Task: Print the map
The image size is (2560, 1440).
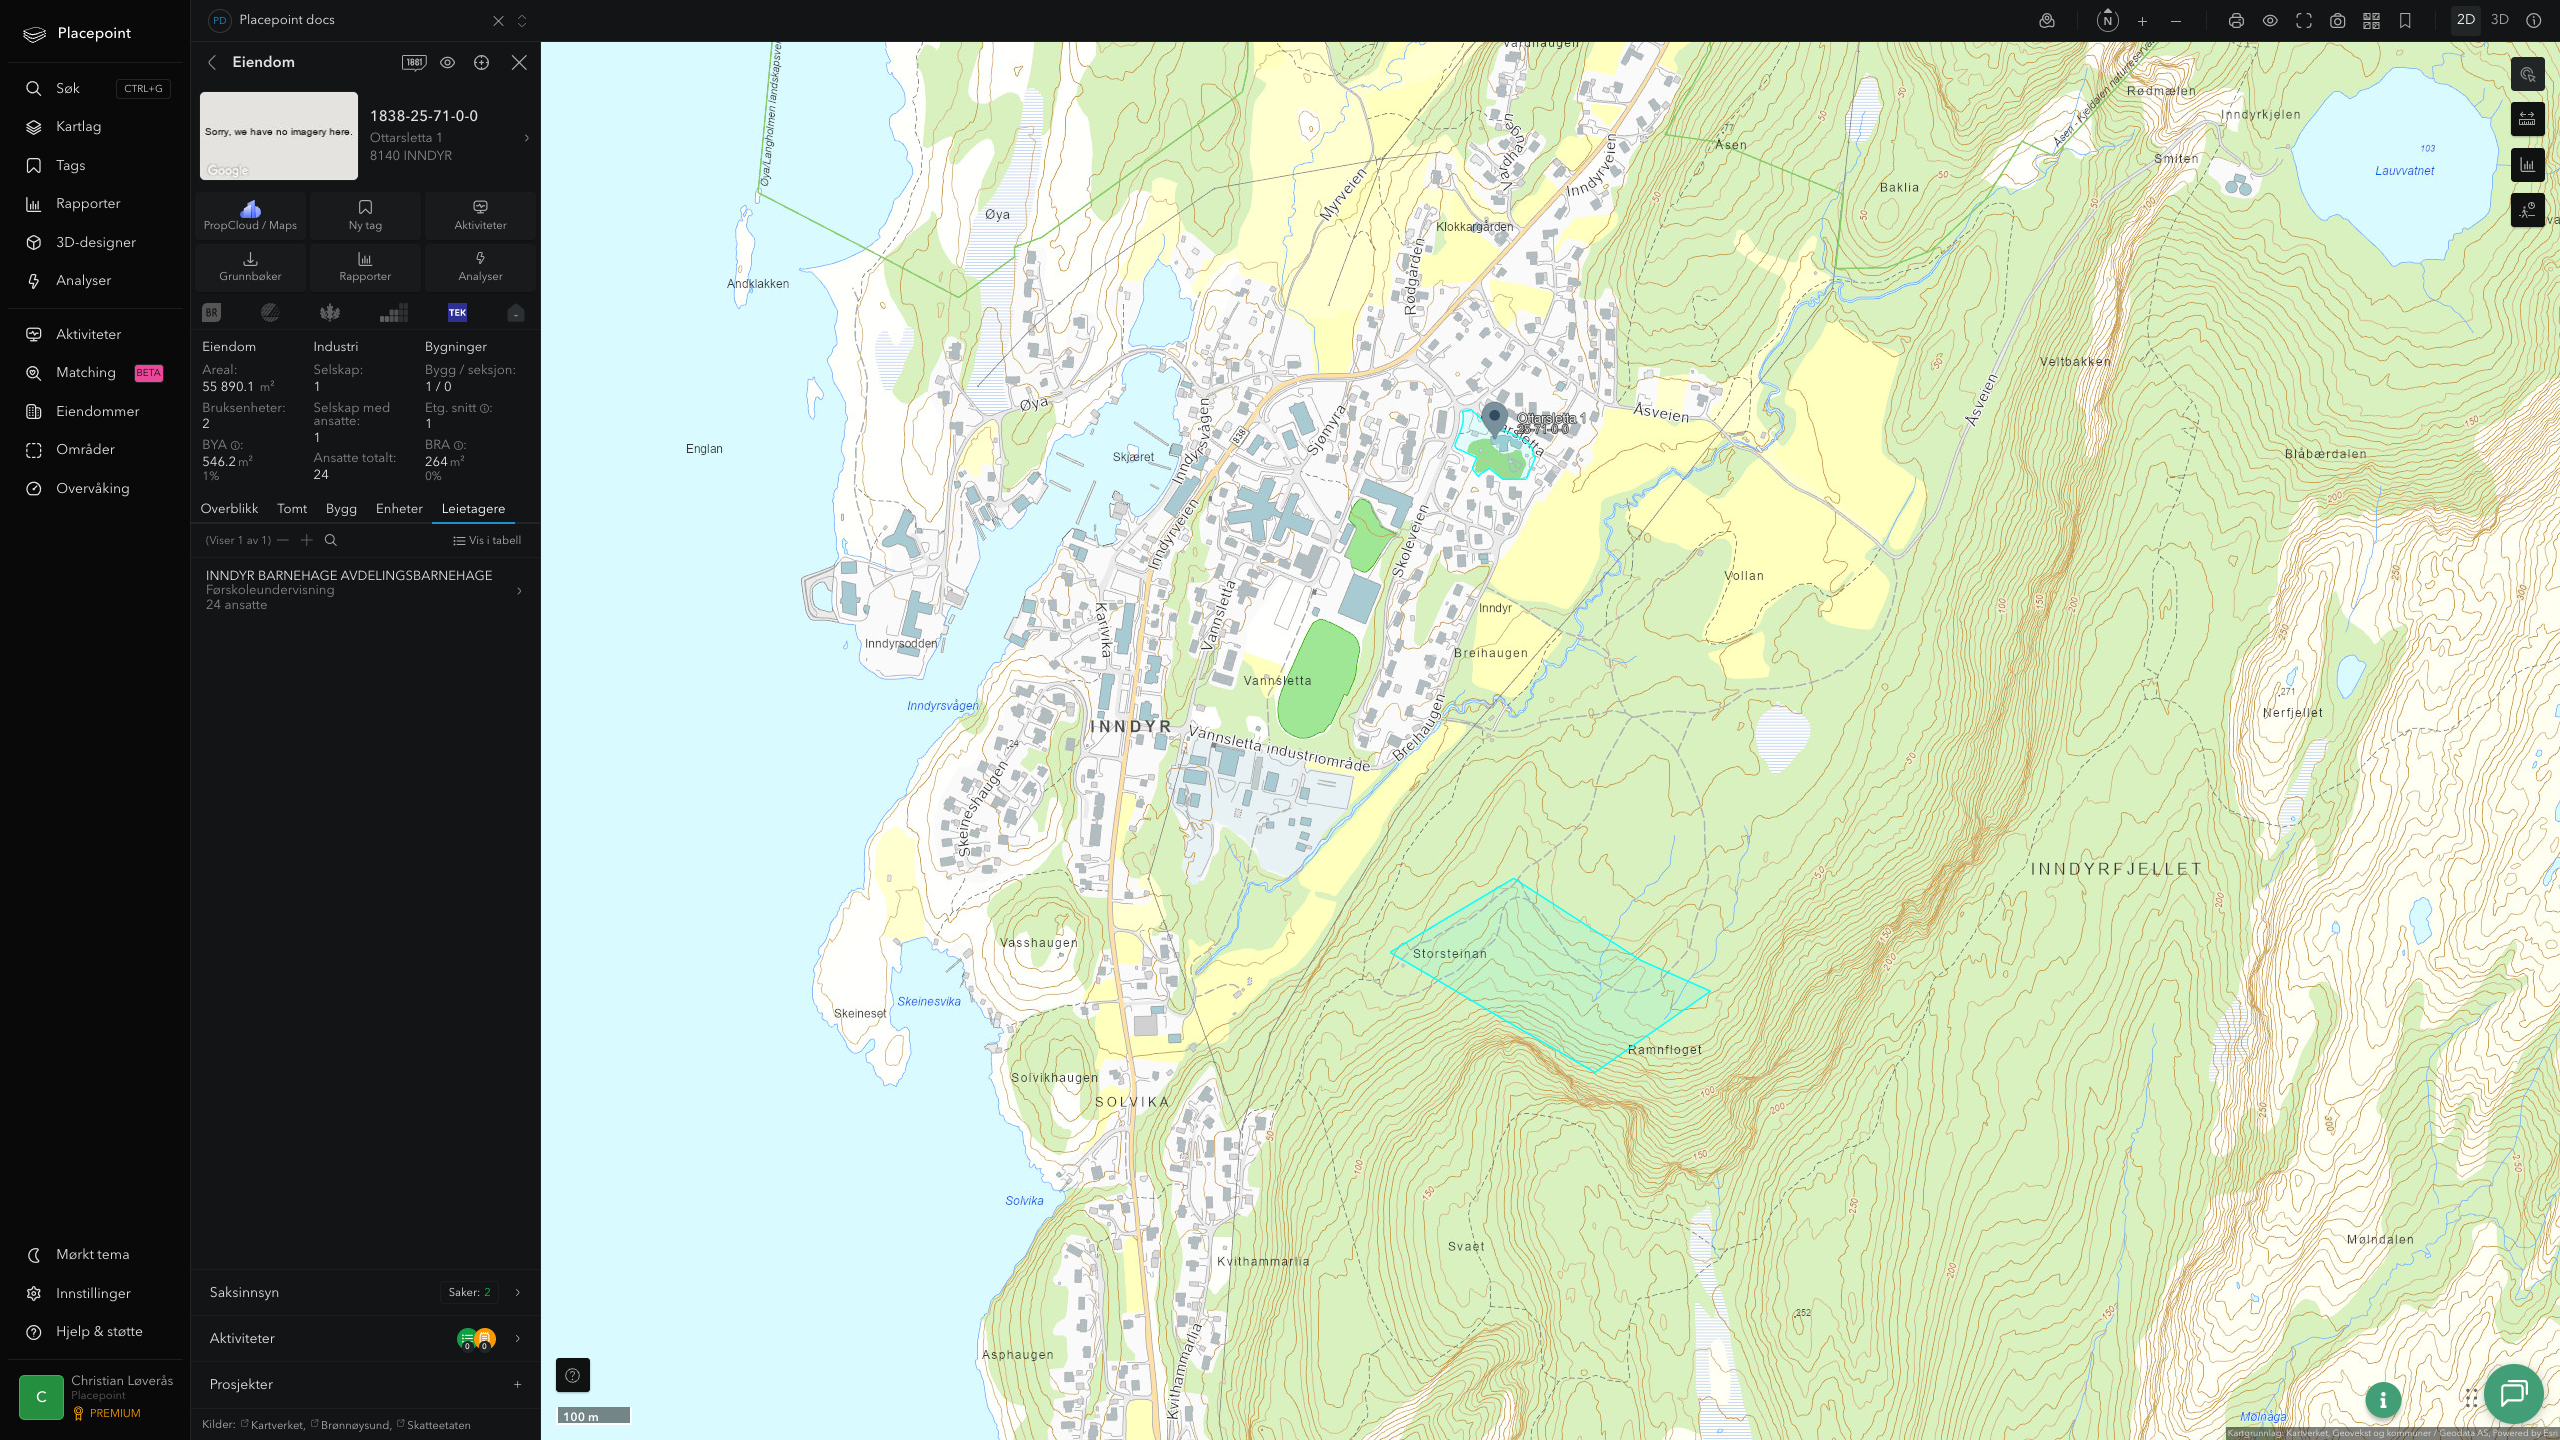Action: (x=2236, y=21)
